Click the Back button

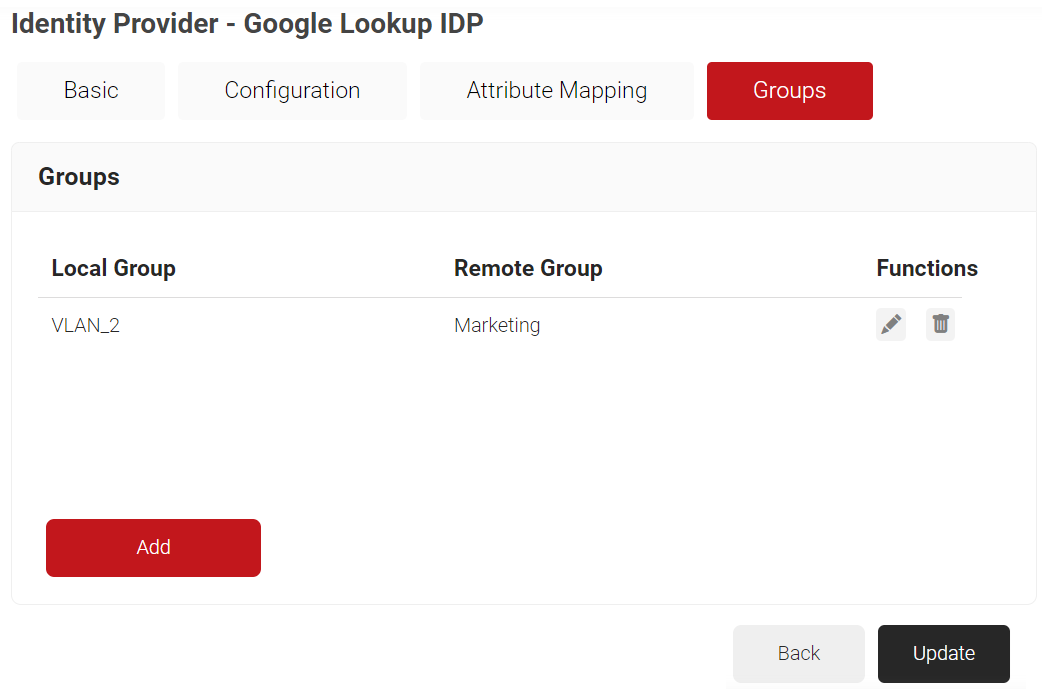(x=798, y=653)
